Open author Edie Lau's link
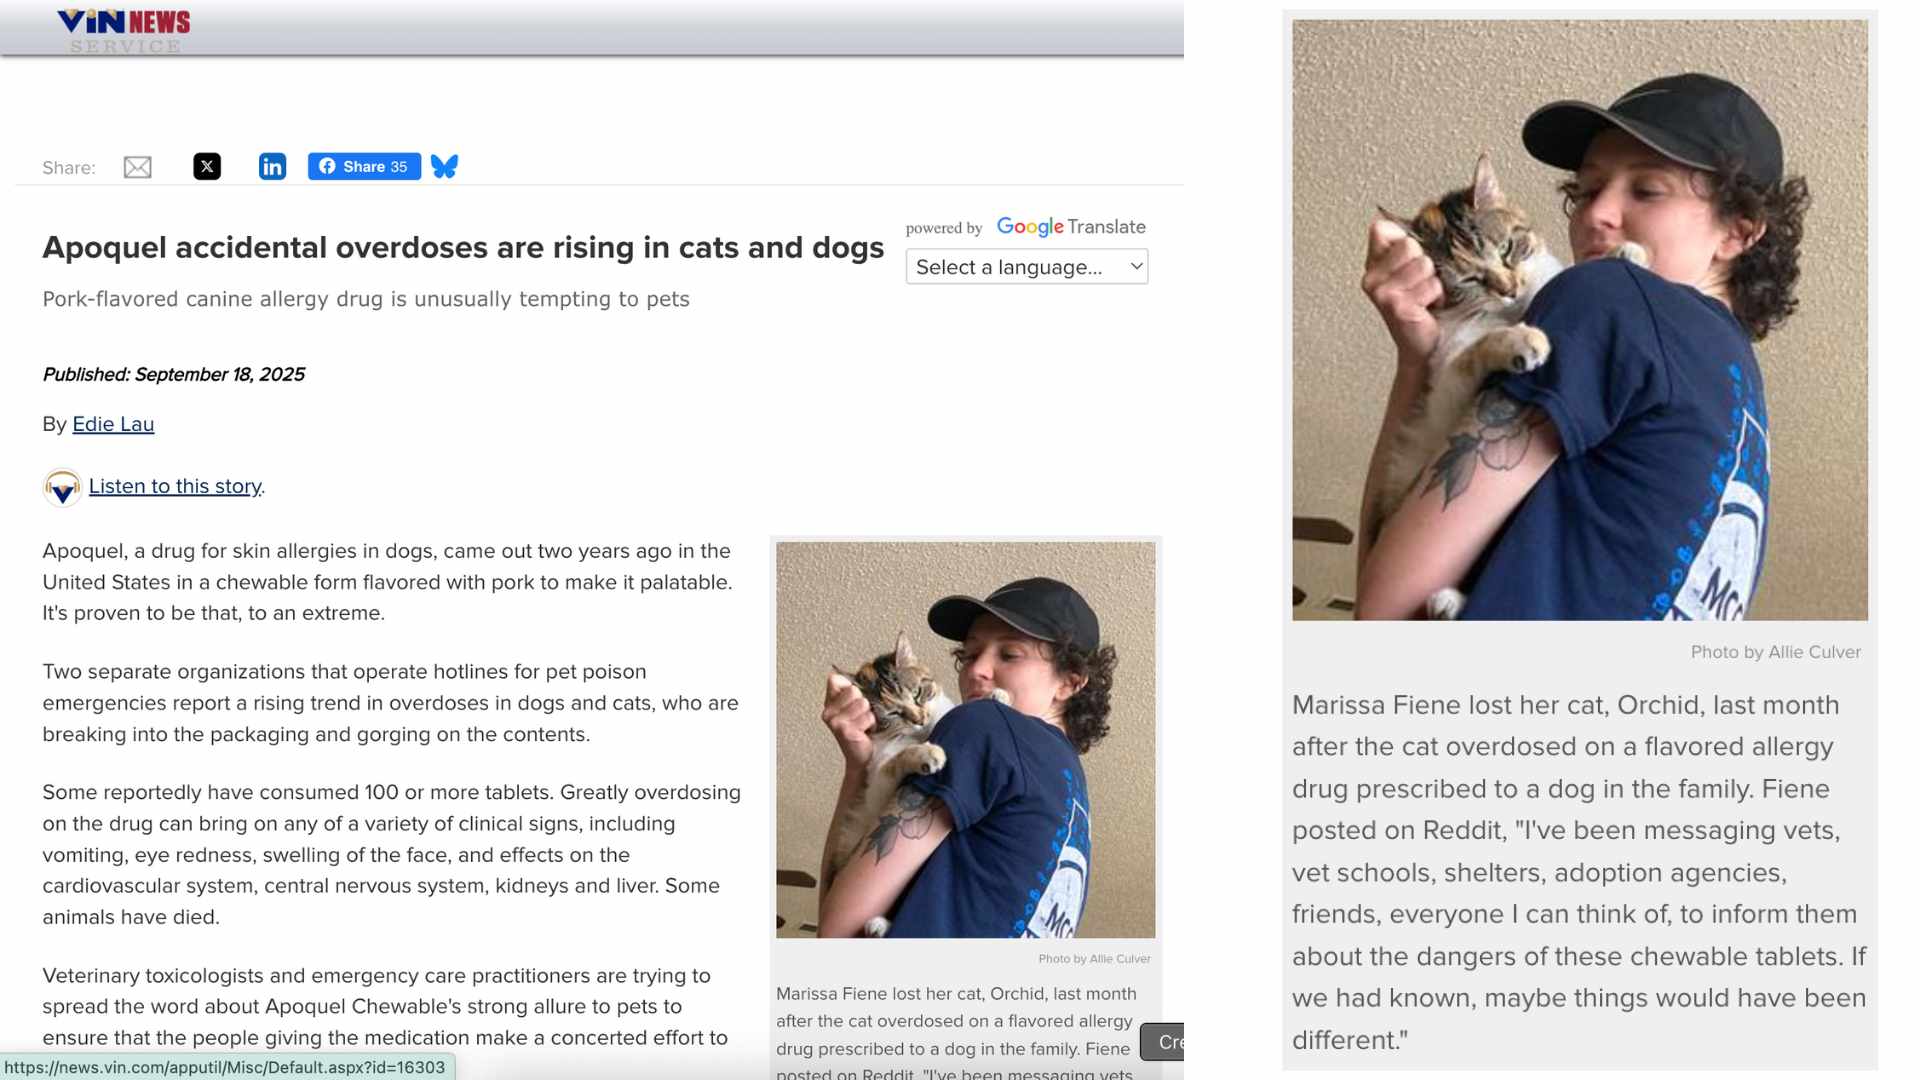 113,424
